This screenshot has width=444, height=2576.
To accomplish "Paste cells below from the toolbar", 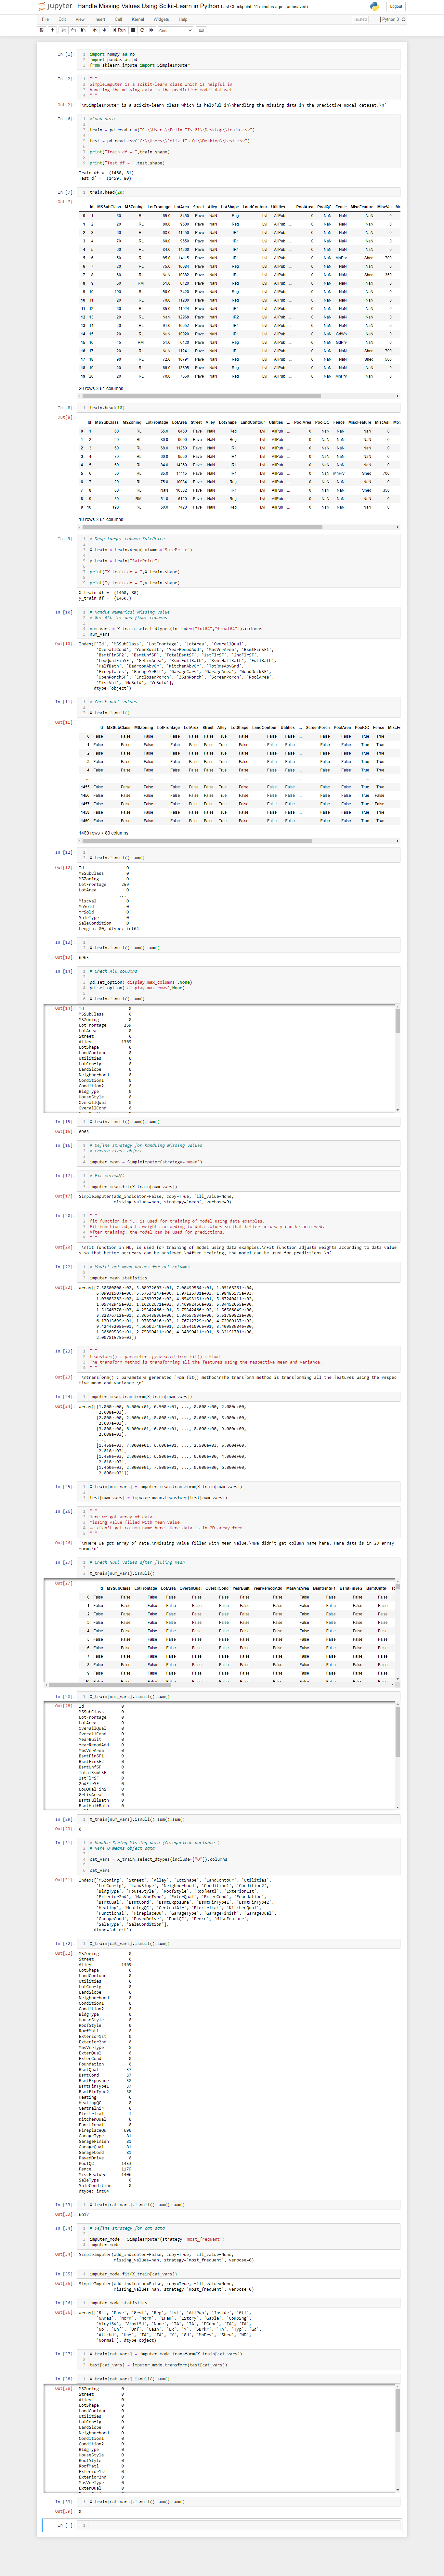I will click(x=83, y=30).
